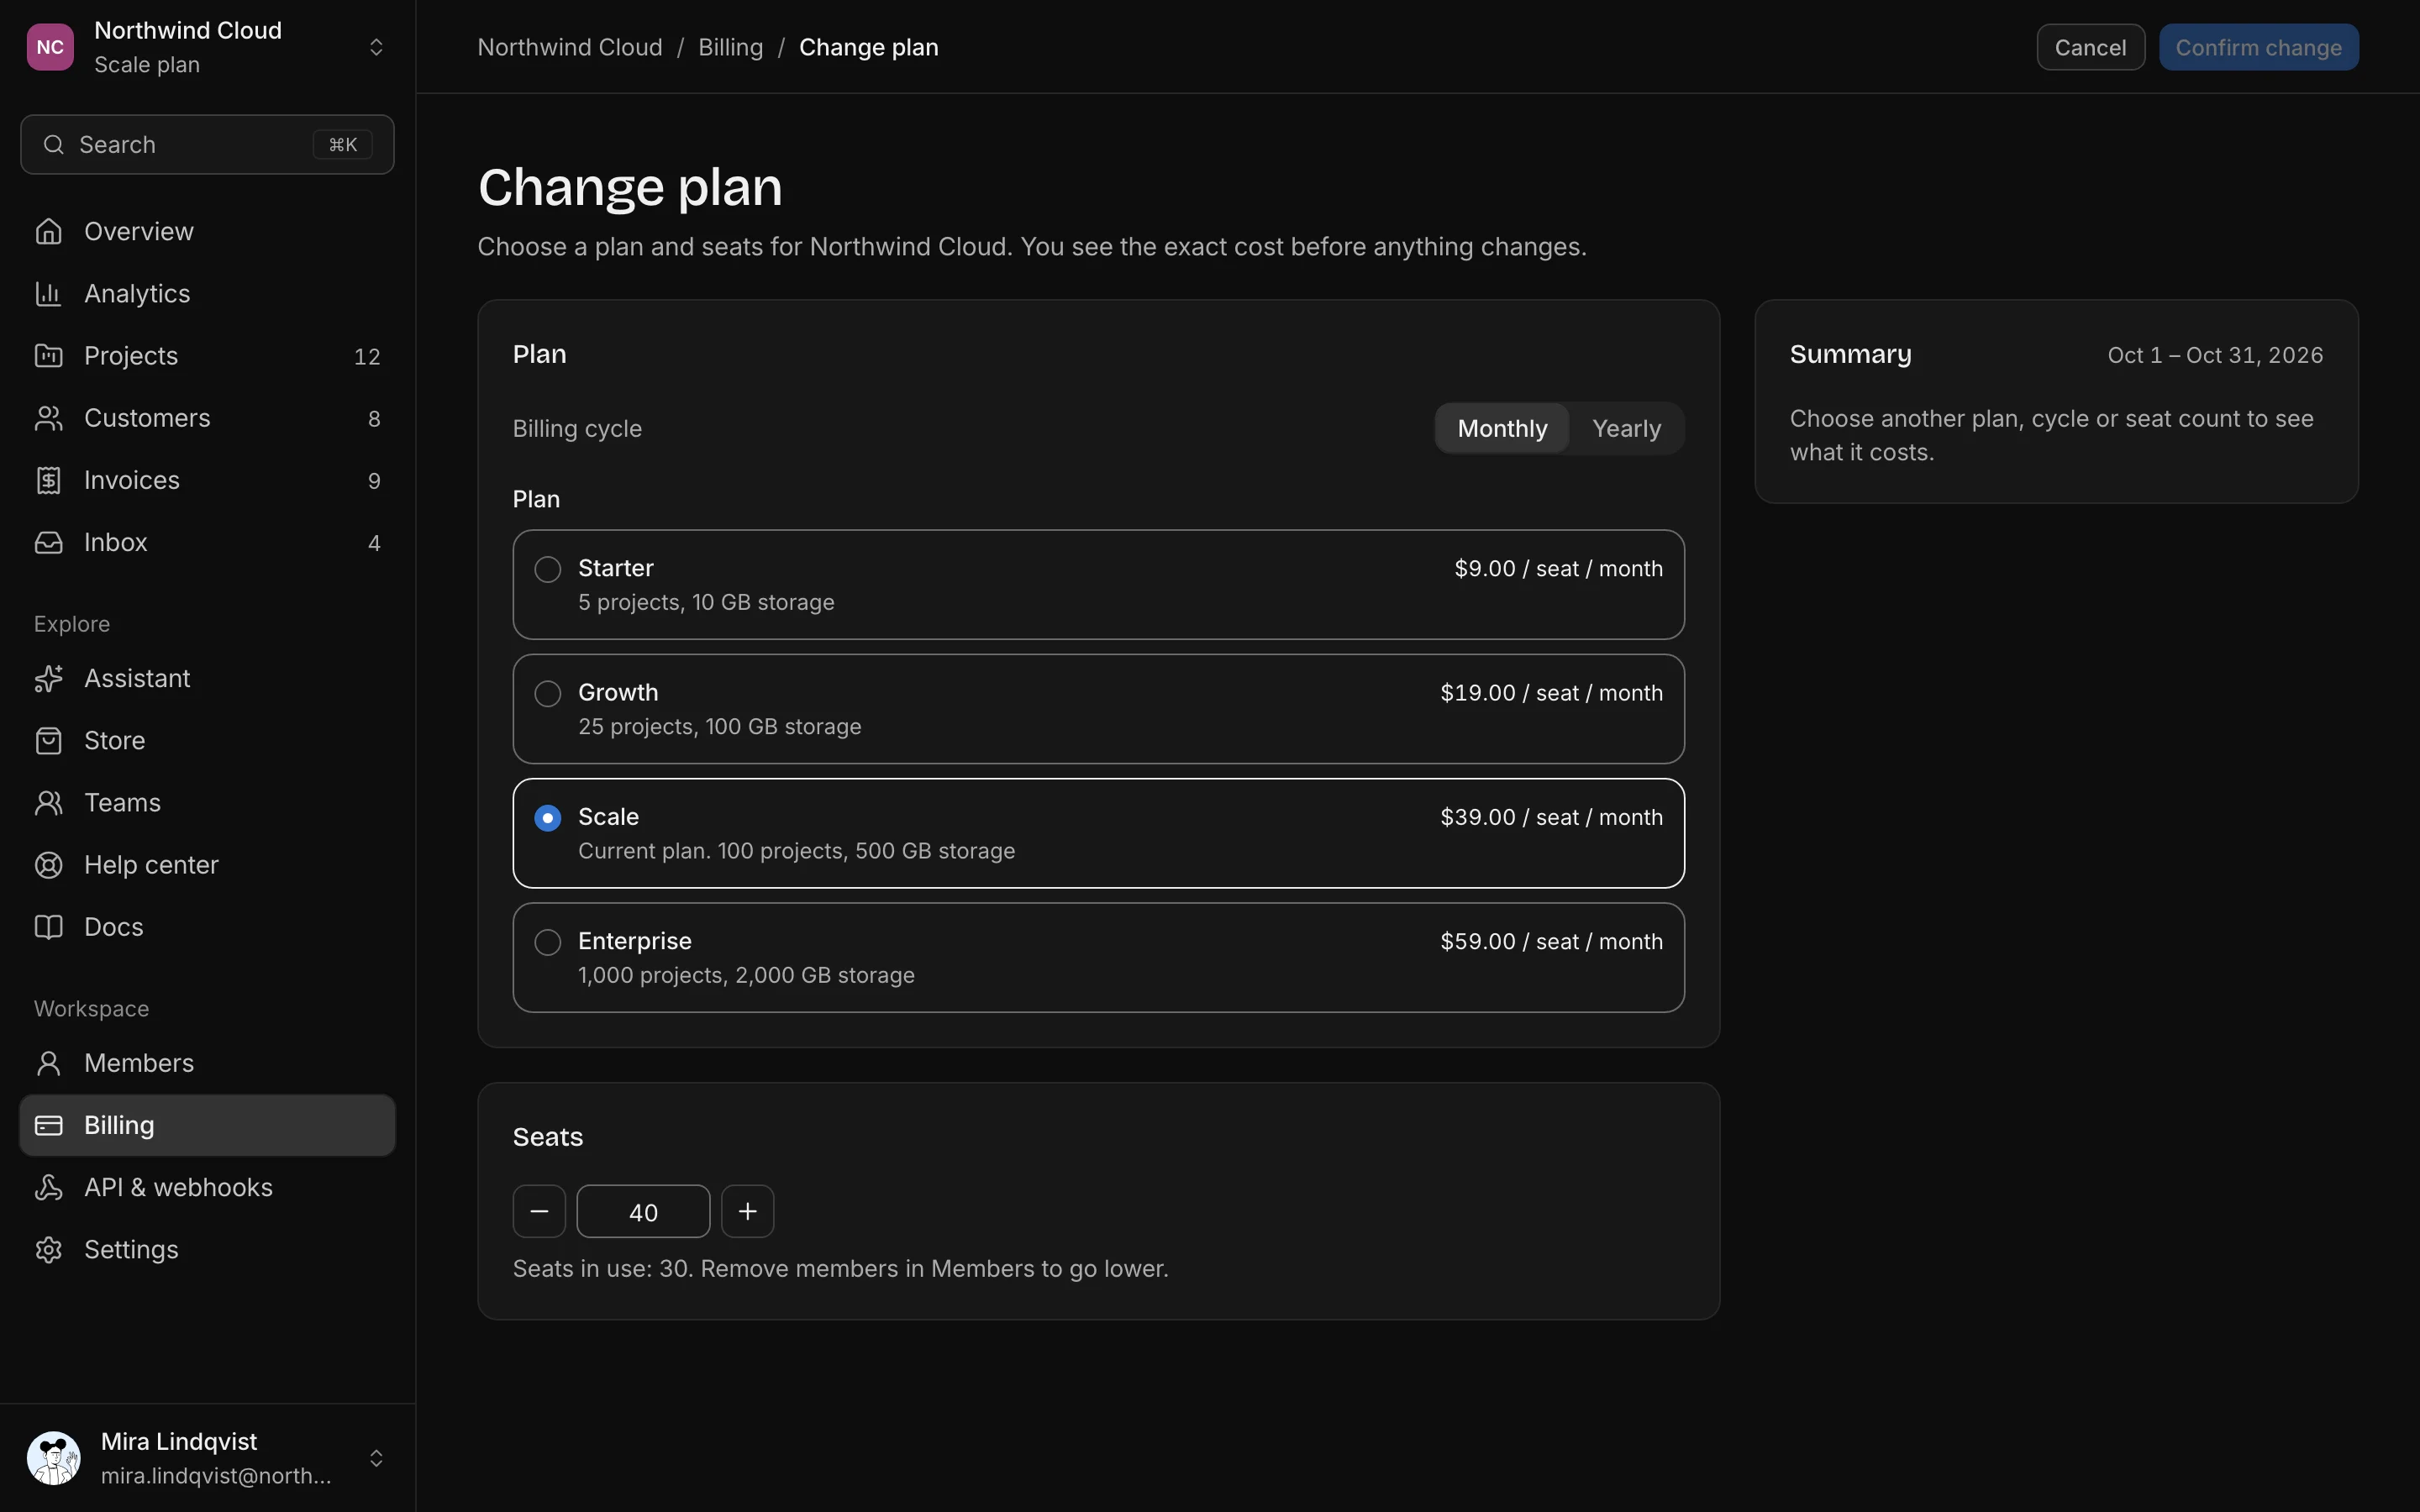Open Members via its person icon

pos(48,1063)
